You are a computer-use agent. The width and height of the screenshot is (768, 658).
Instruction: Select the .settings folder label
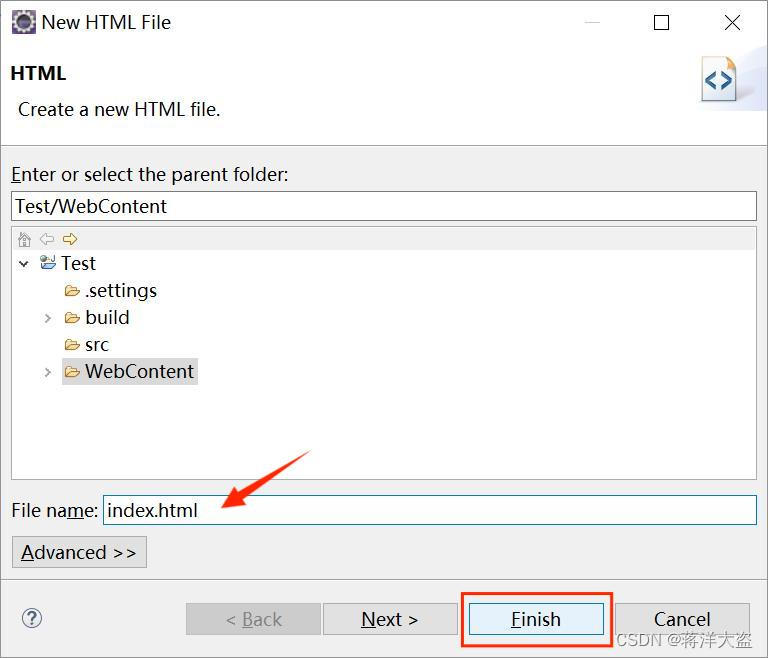pos(121,291)
